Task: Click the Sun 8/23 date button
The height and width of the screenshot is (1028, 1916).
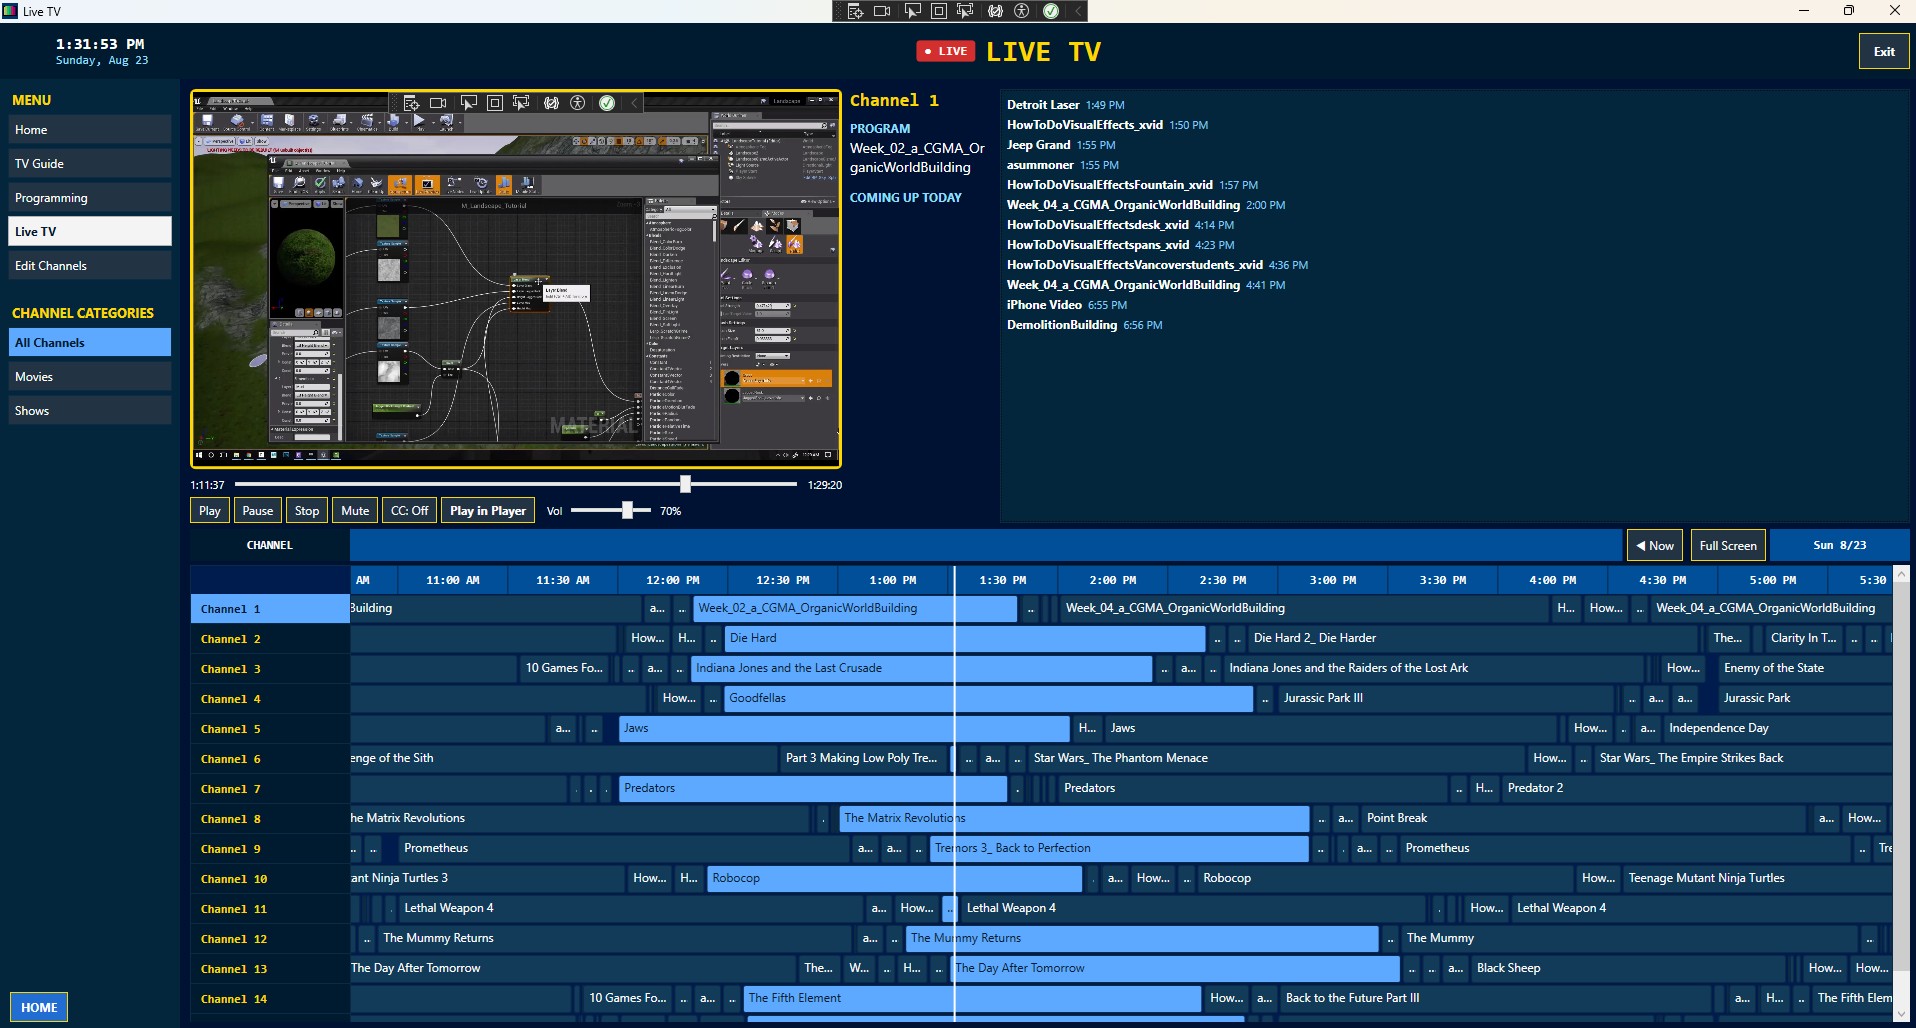Action: (1840, 546)
